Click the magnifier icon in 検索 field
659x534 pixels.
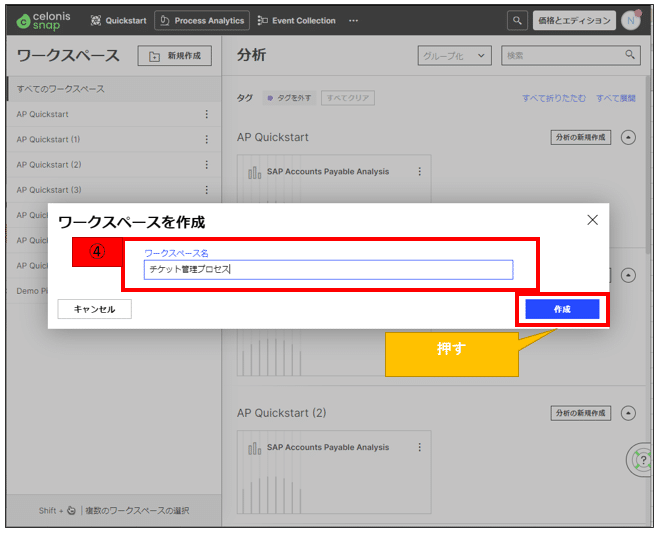click(630, 55)
